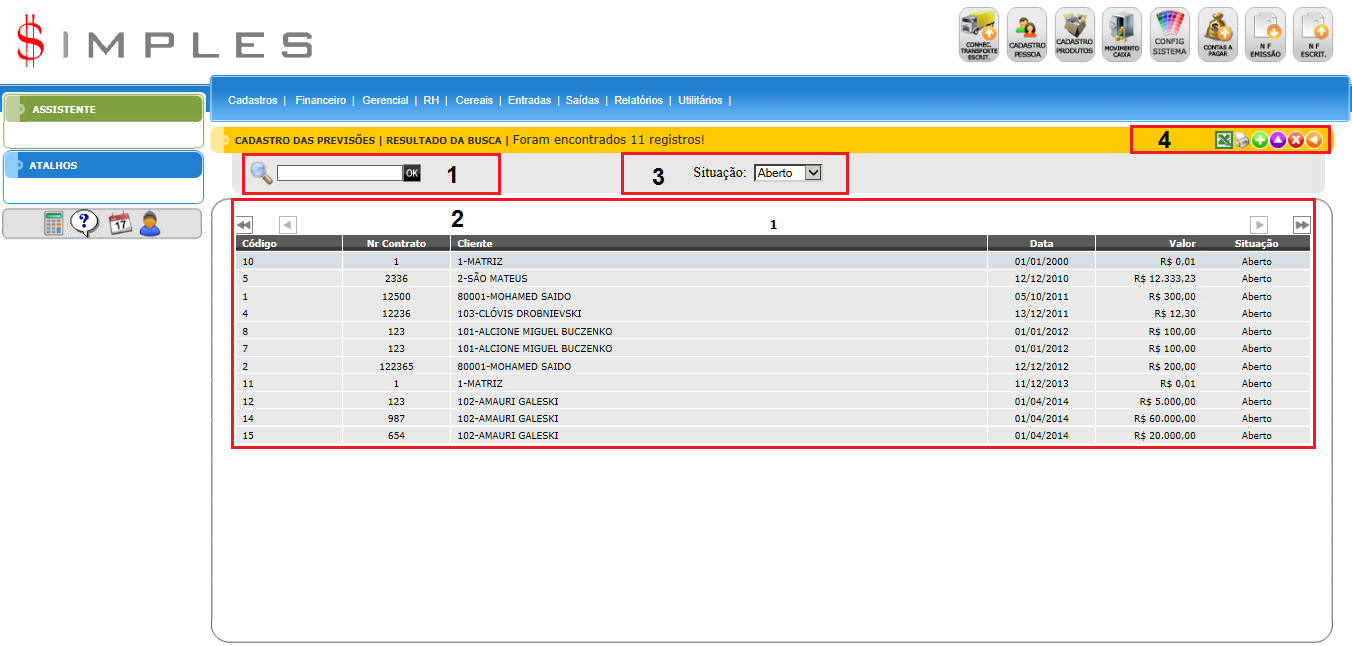Go to the last page of results

pos(1301,225)
